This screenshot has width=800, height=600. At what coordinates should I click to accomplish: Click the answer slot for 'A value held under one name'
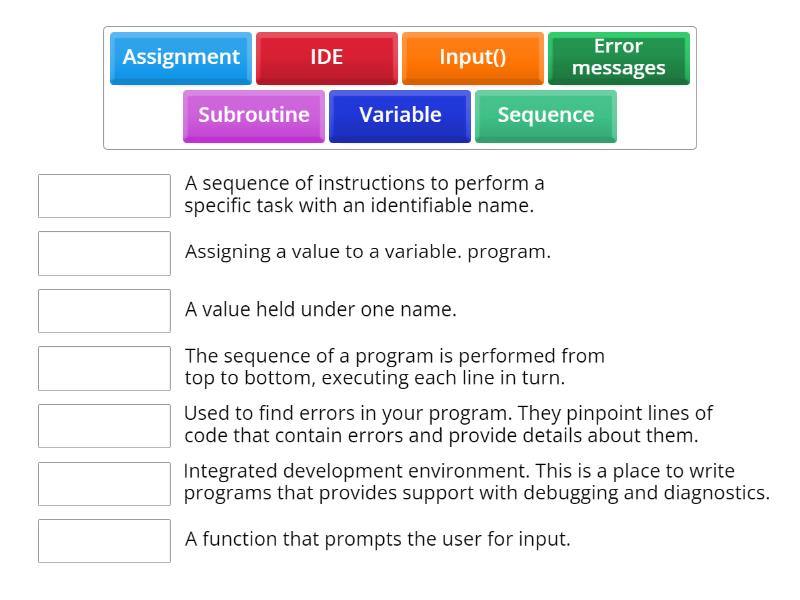(104, 311)
